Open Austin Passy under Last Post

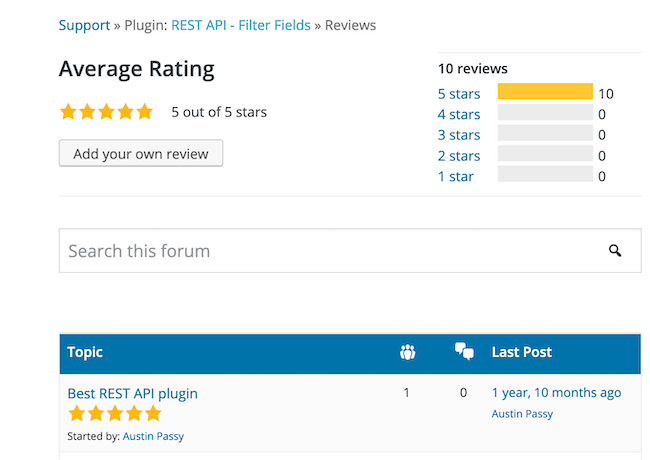click(522, 414)
